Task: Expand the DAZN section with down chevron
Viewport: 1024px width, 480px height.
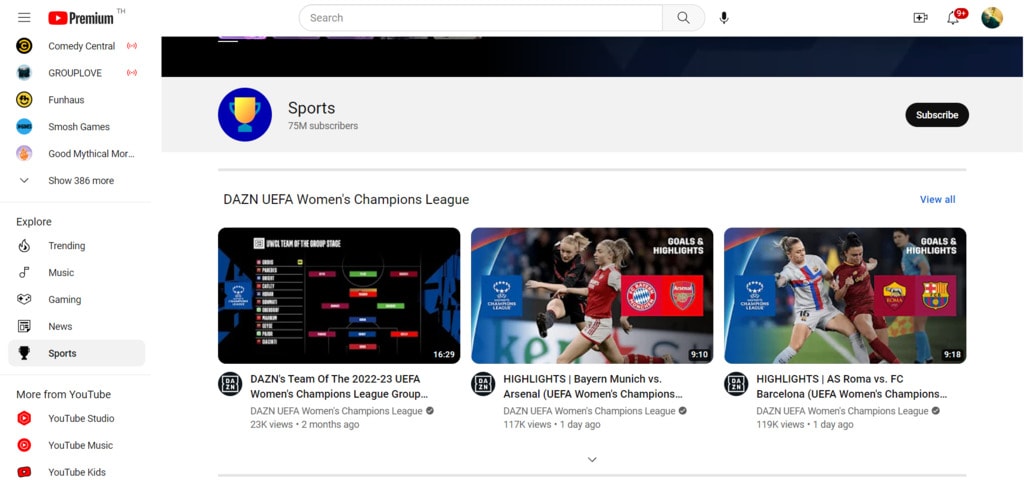Action: (x=592, y=459)
